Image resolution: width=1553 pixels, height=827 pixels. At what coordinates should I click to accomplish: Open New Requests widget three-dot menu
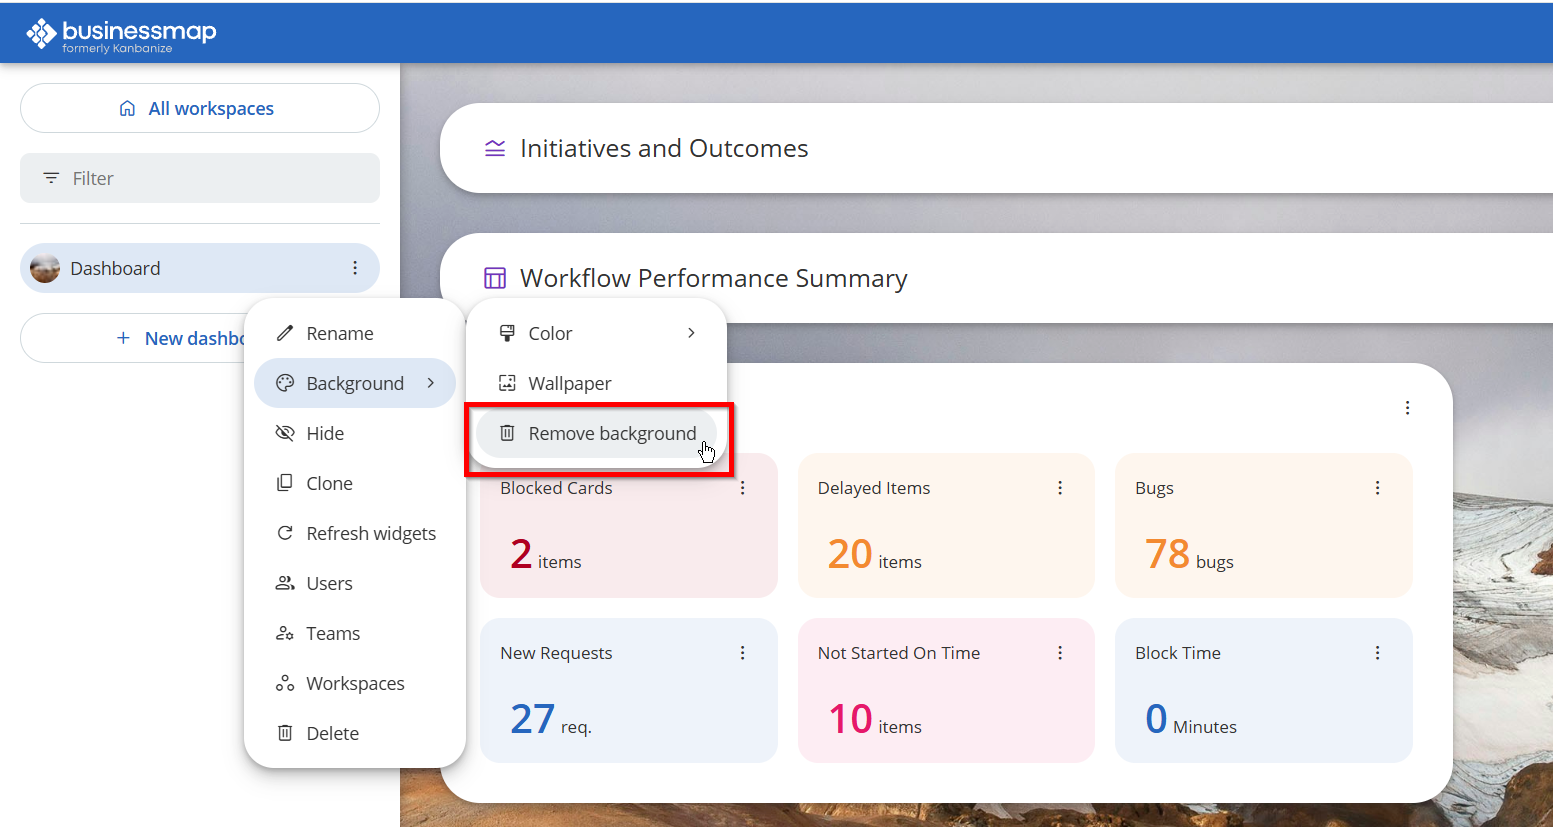tap(742, 653)
